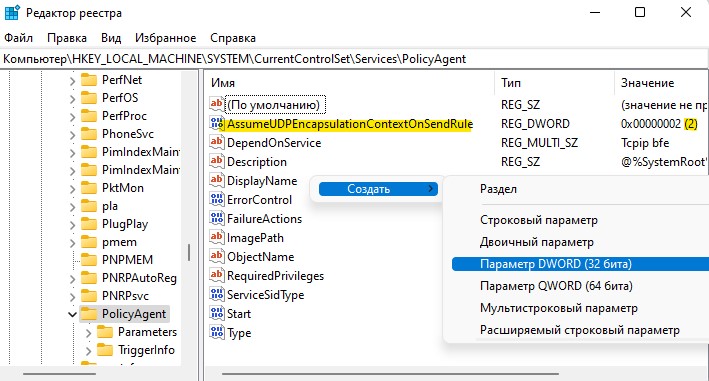709x381 pixels.
Task: Click the PerfNet folder icon
Action: click(x=89, y=80)
